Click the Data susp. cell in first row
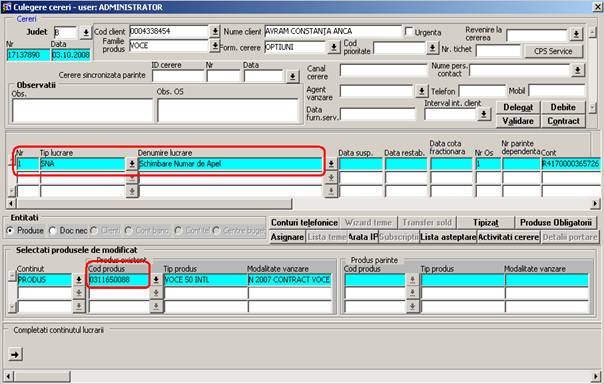 point(361,164)
